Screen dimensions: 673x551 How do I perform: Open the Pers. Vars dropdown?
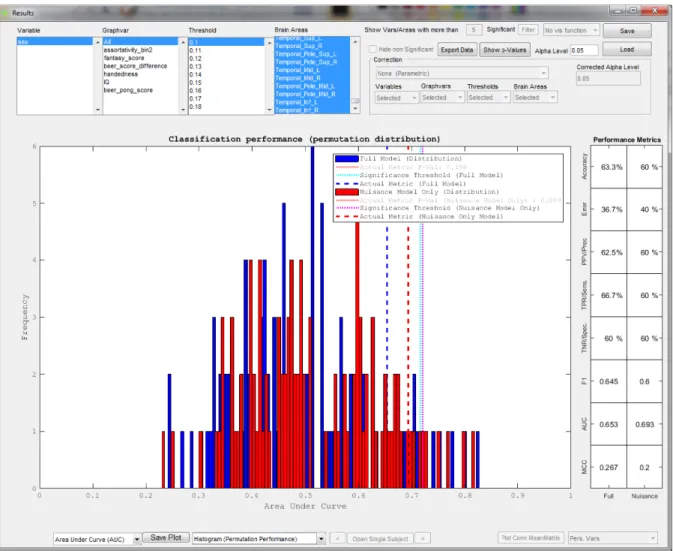612,538
